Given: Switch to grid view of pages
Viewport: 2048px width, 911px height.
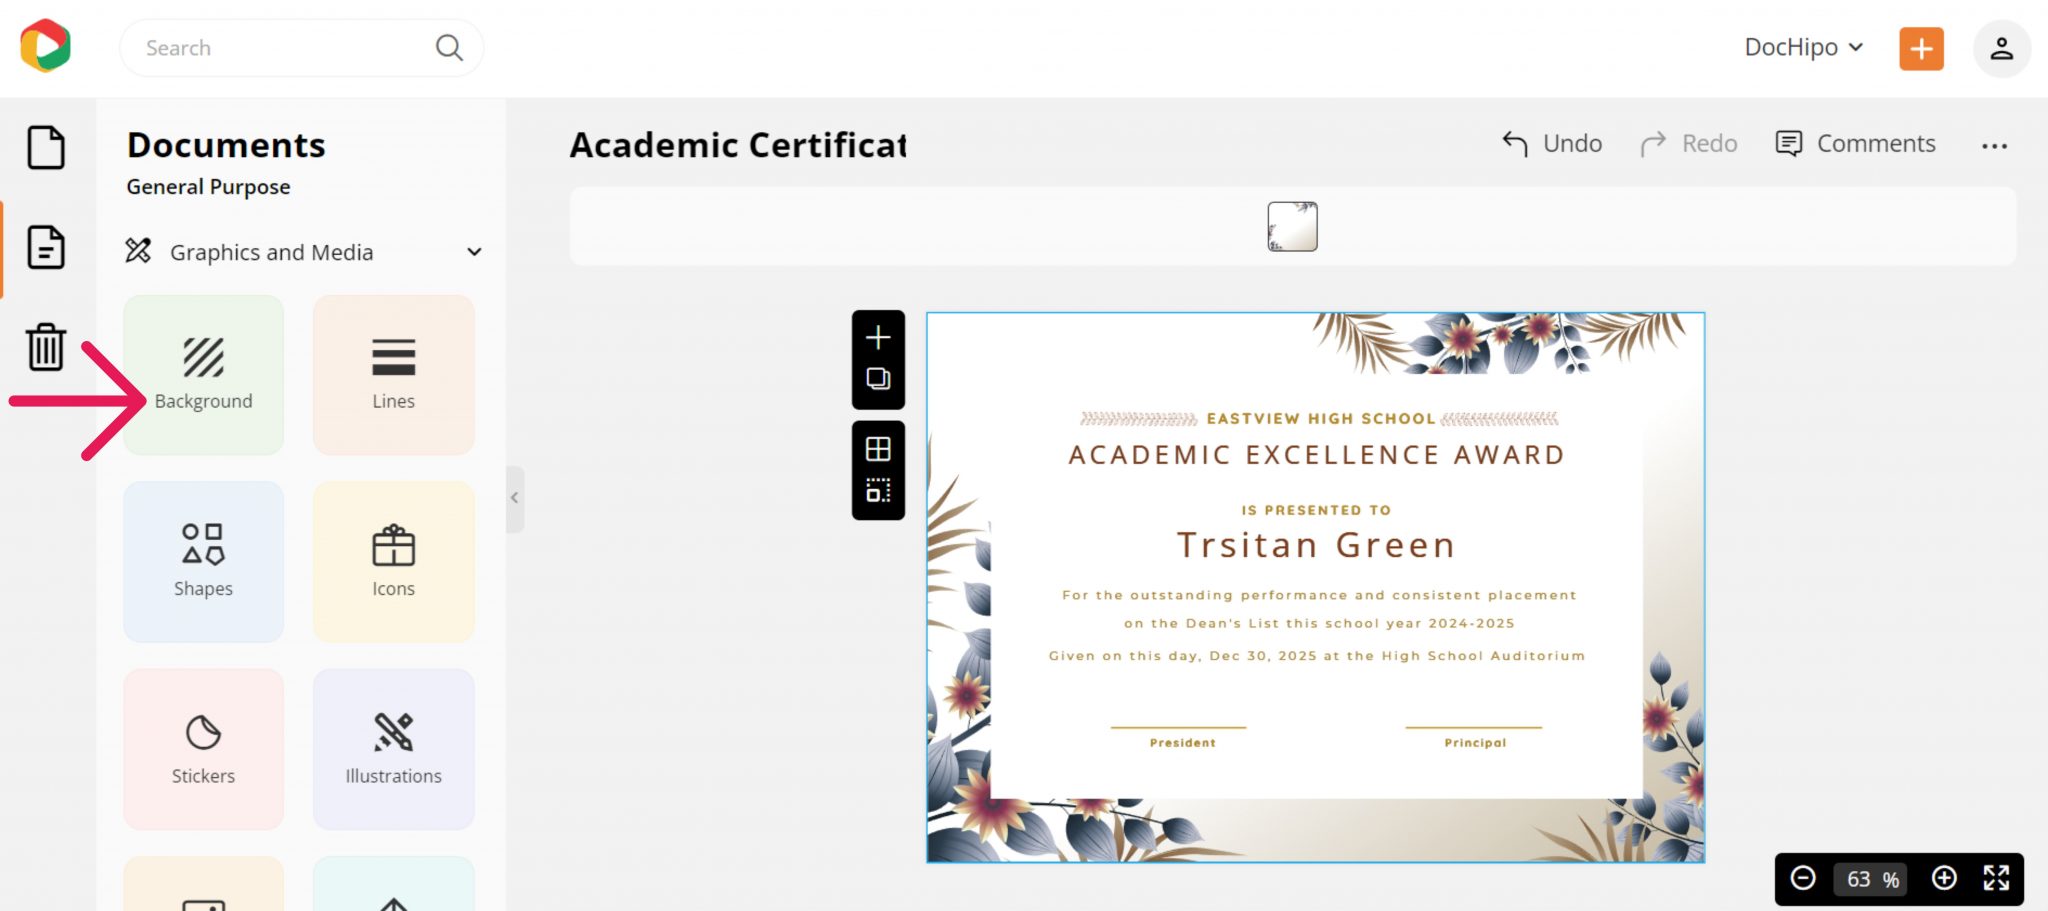Looking at the screenshot, I should point(878,448).
